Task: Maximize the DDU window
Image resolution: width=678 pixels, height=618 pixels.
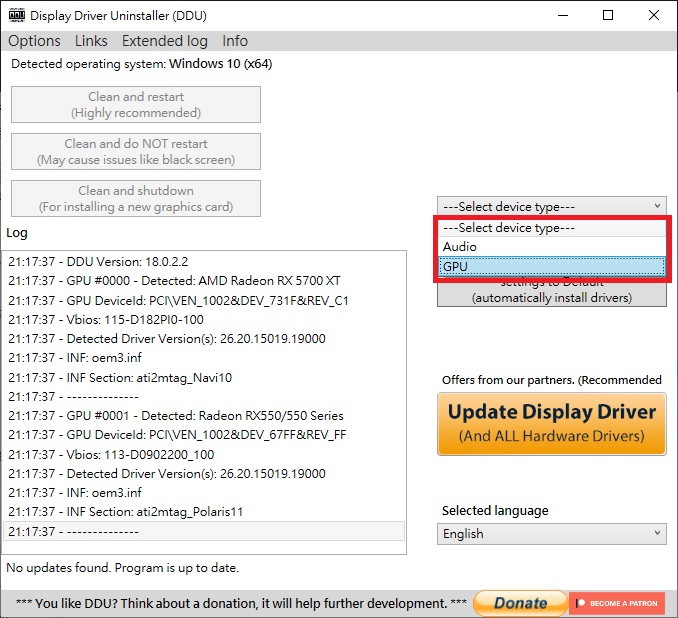Action: [x=608, y=16]
